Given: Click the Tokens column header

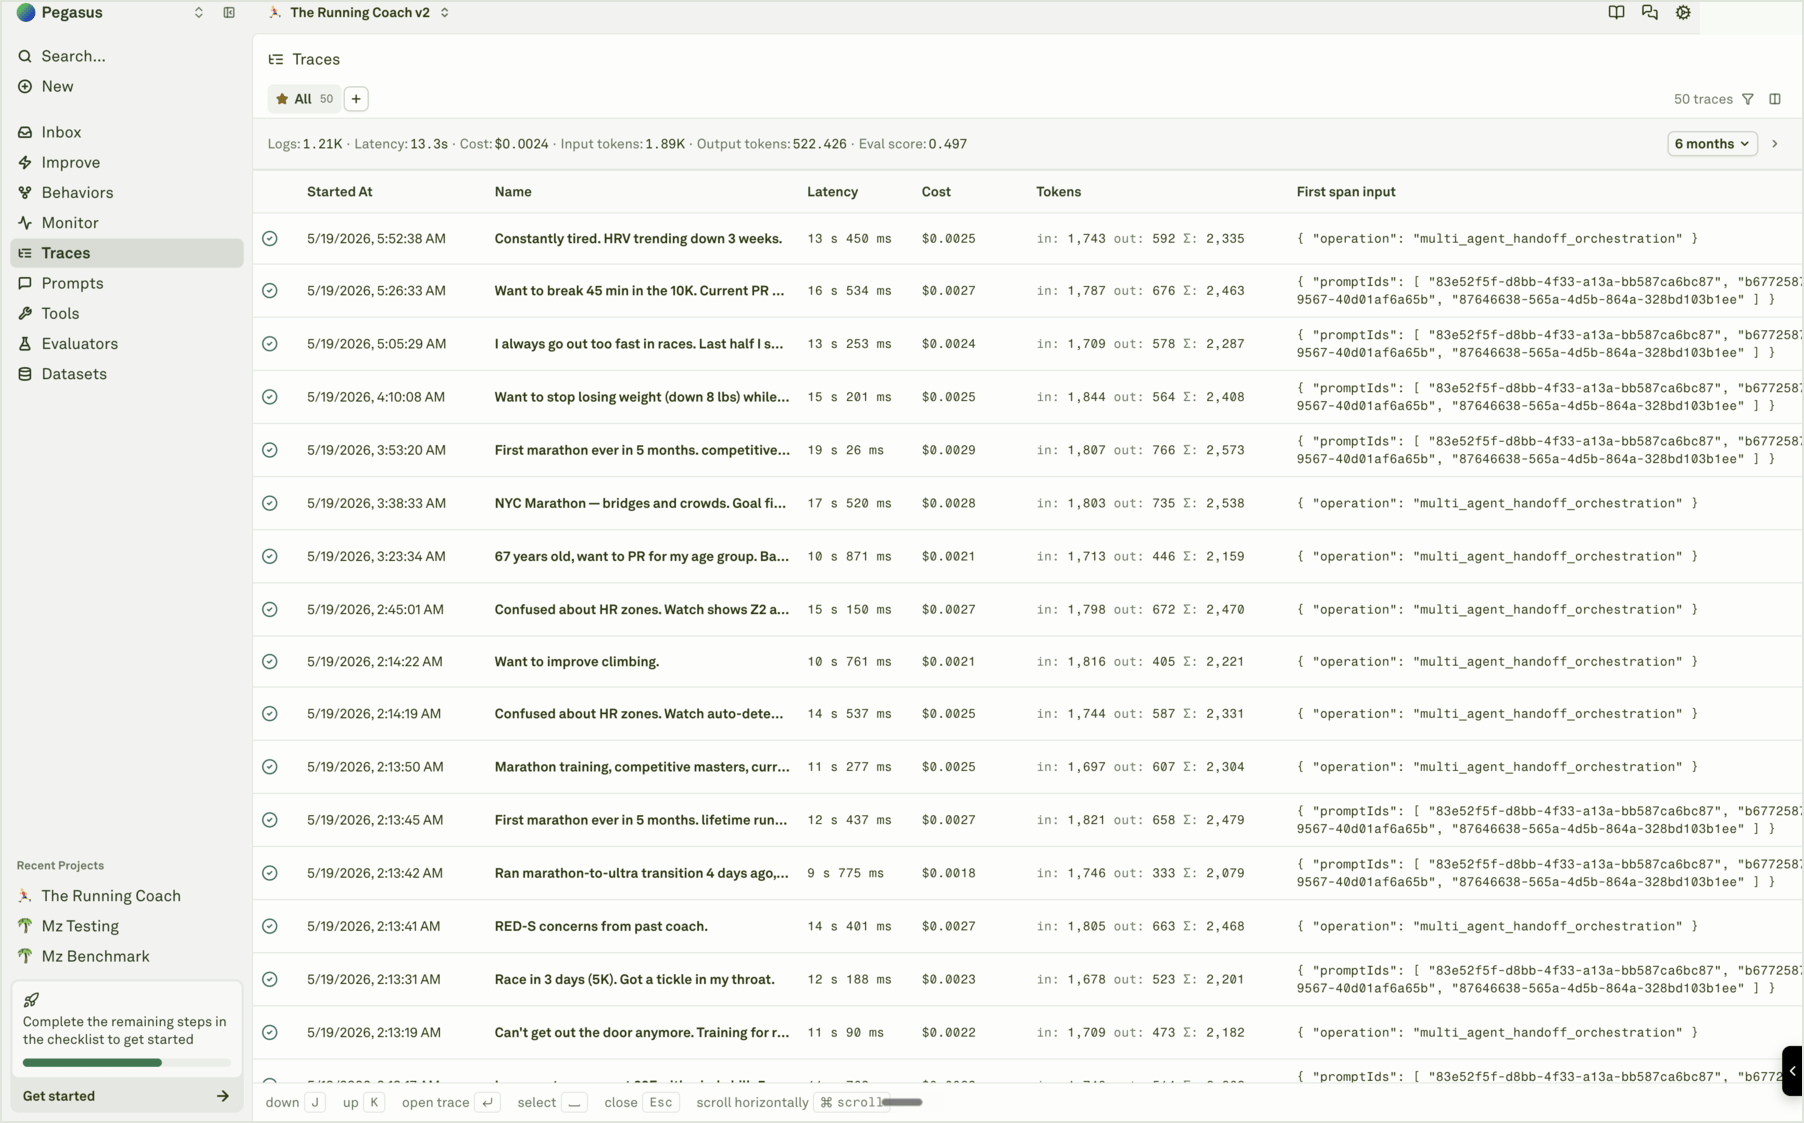Looking at the screenshot, I should pos(1058,192).
